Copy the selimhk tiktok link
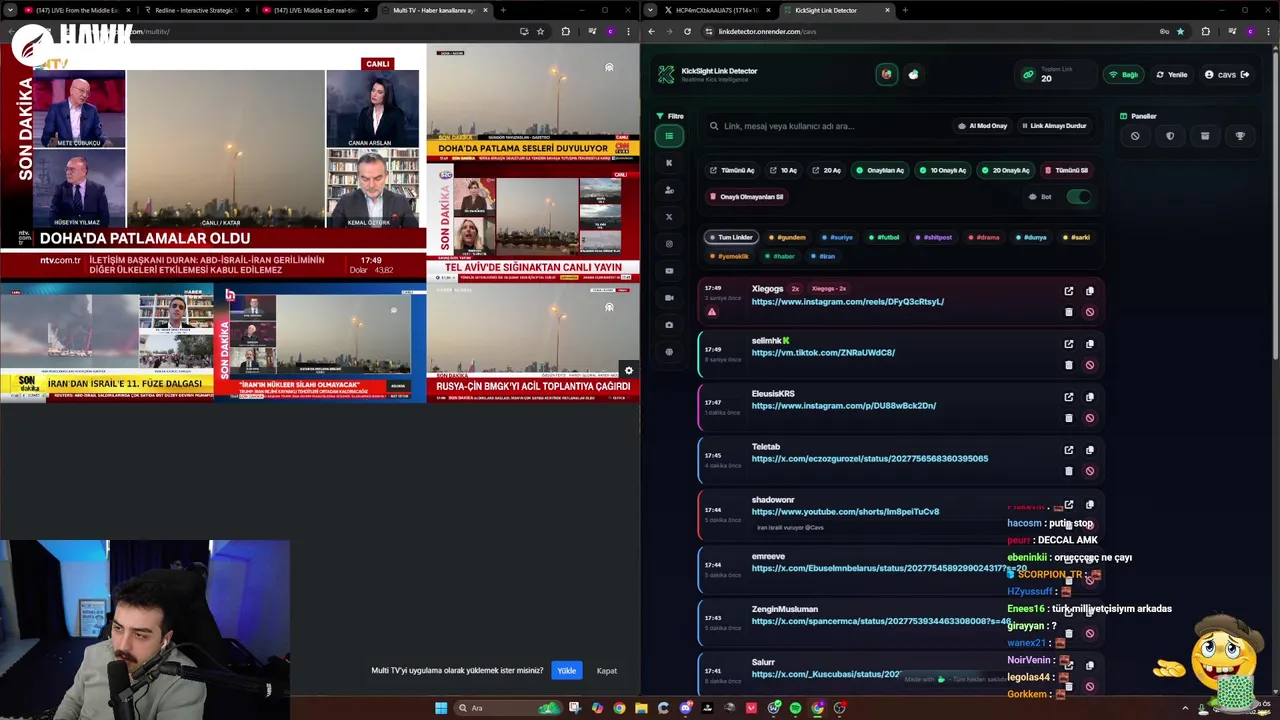The image size is (1280, 720). [1089, 344]
